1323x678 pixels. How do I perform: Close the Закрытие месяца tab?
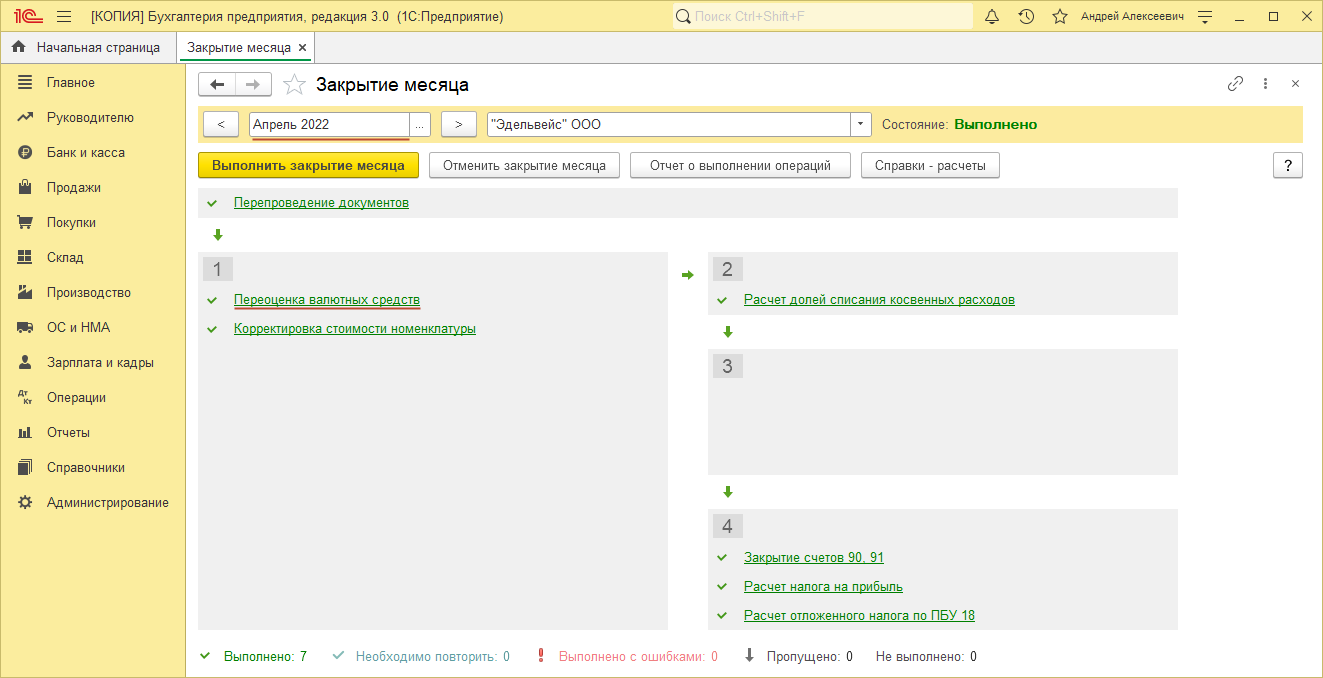(303, 48)
